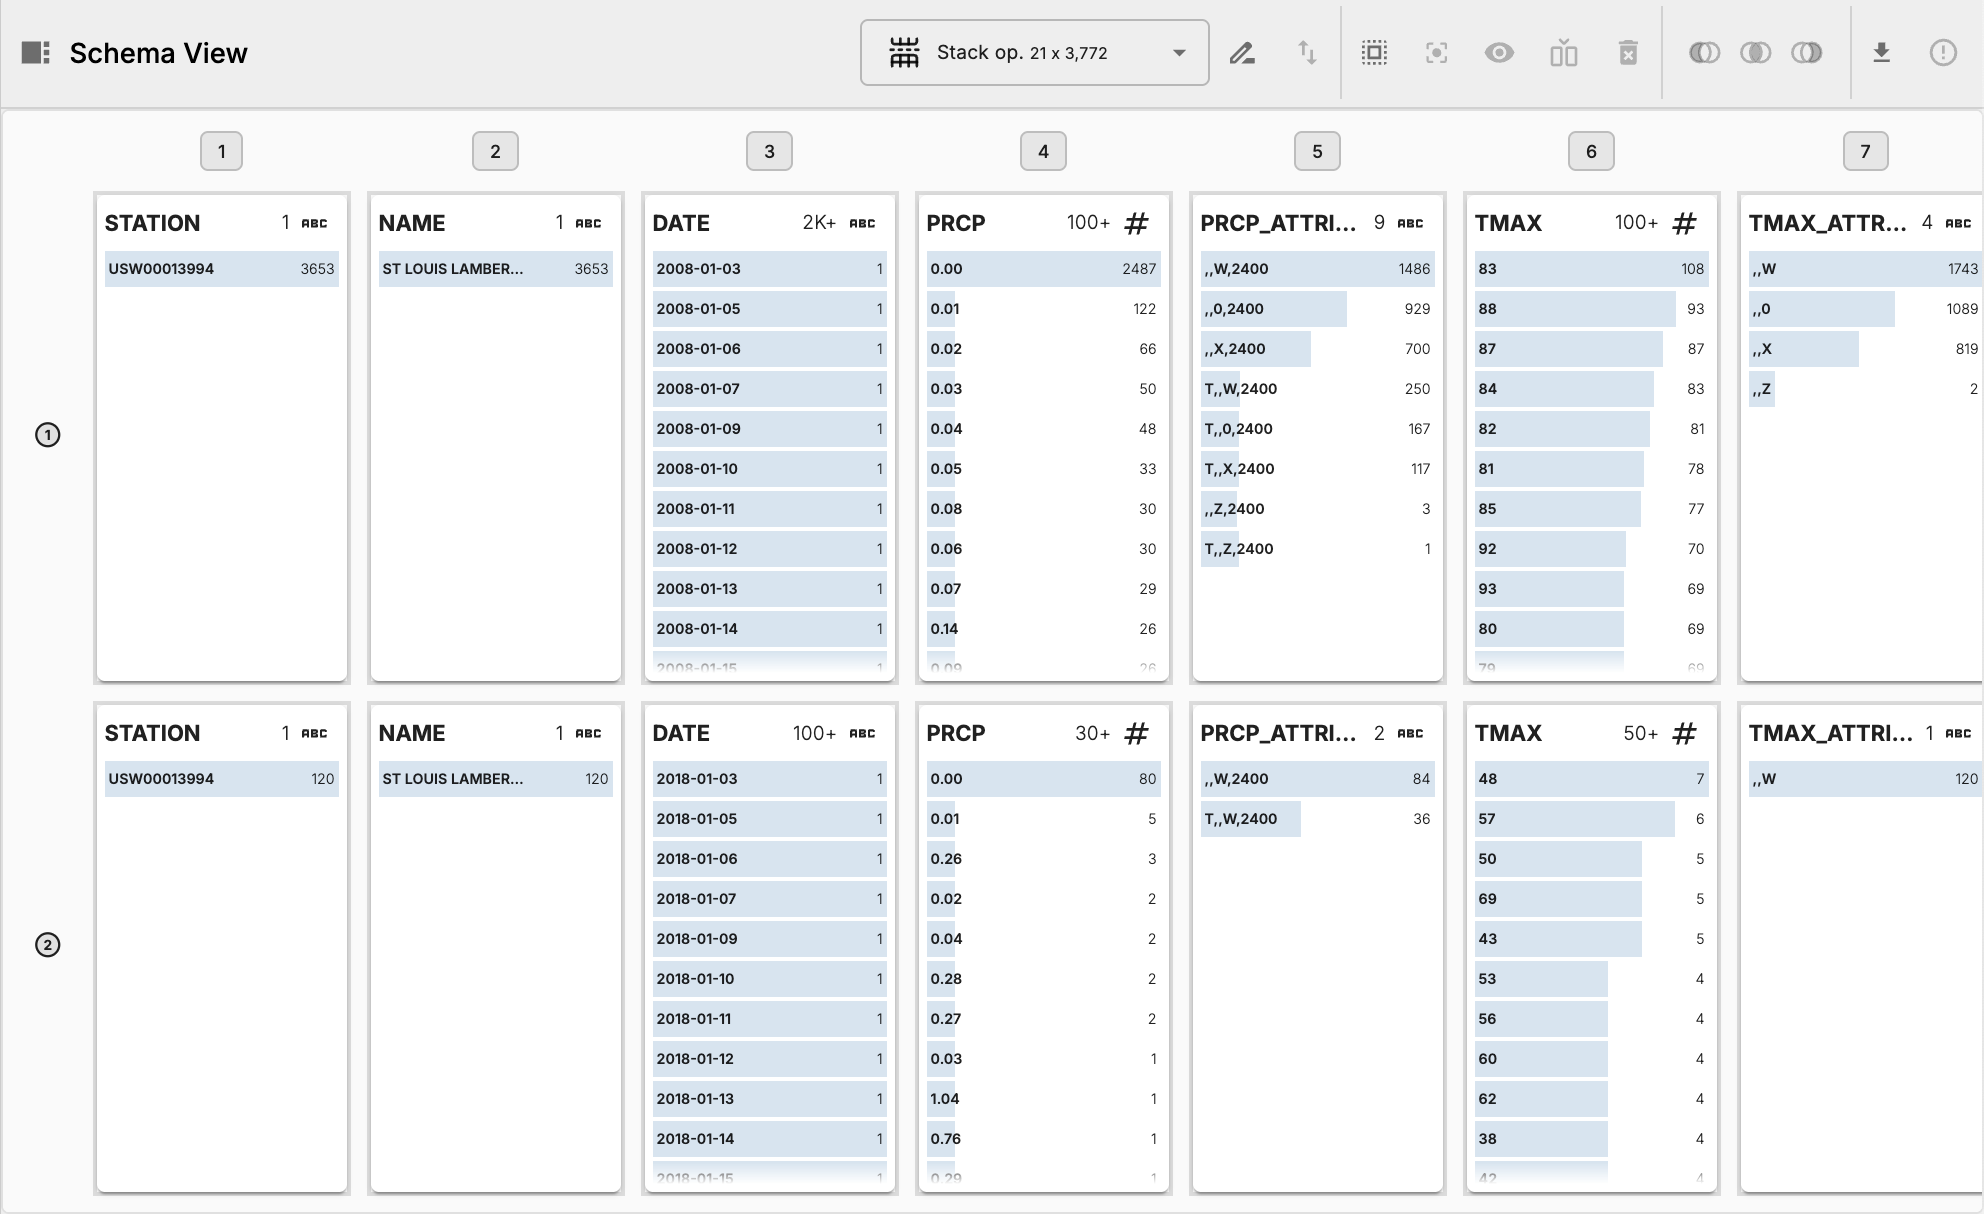Select attribute T,,W,2400 with count 36
Image resolution: width=1984 pixels, height=1214 pixels.
tap(1317, 819)
